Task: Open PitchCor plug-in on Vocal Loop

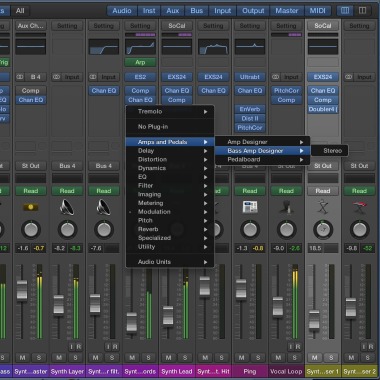Action: tap(286, 91)
